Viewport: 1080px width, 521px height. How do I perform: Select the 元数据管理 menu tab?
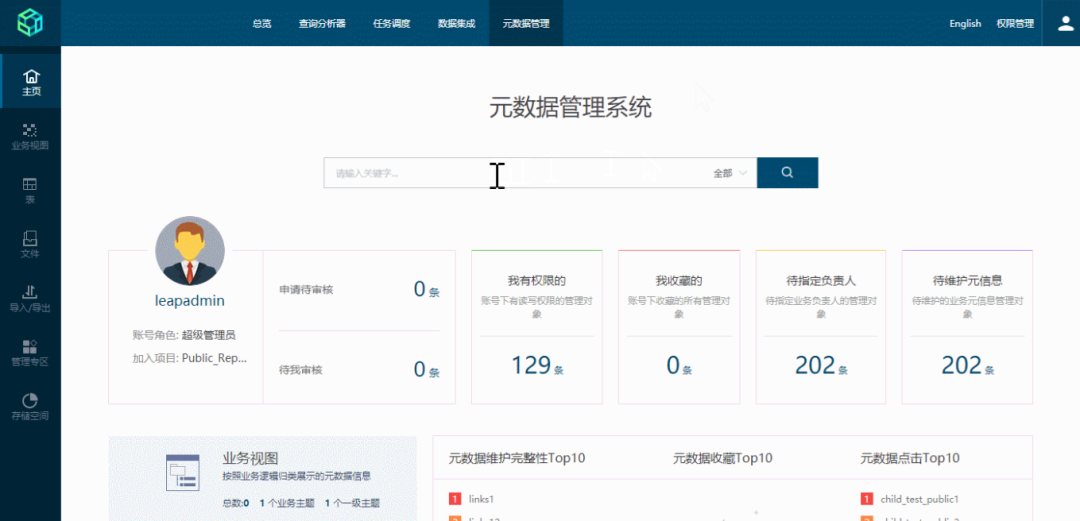526,23
